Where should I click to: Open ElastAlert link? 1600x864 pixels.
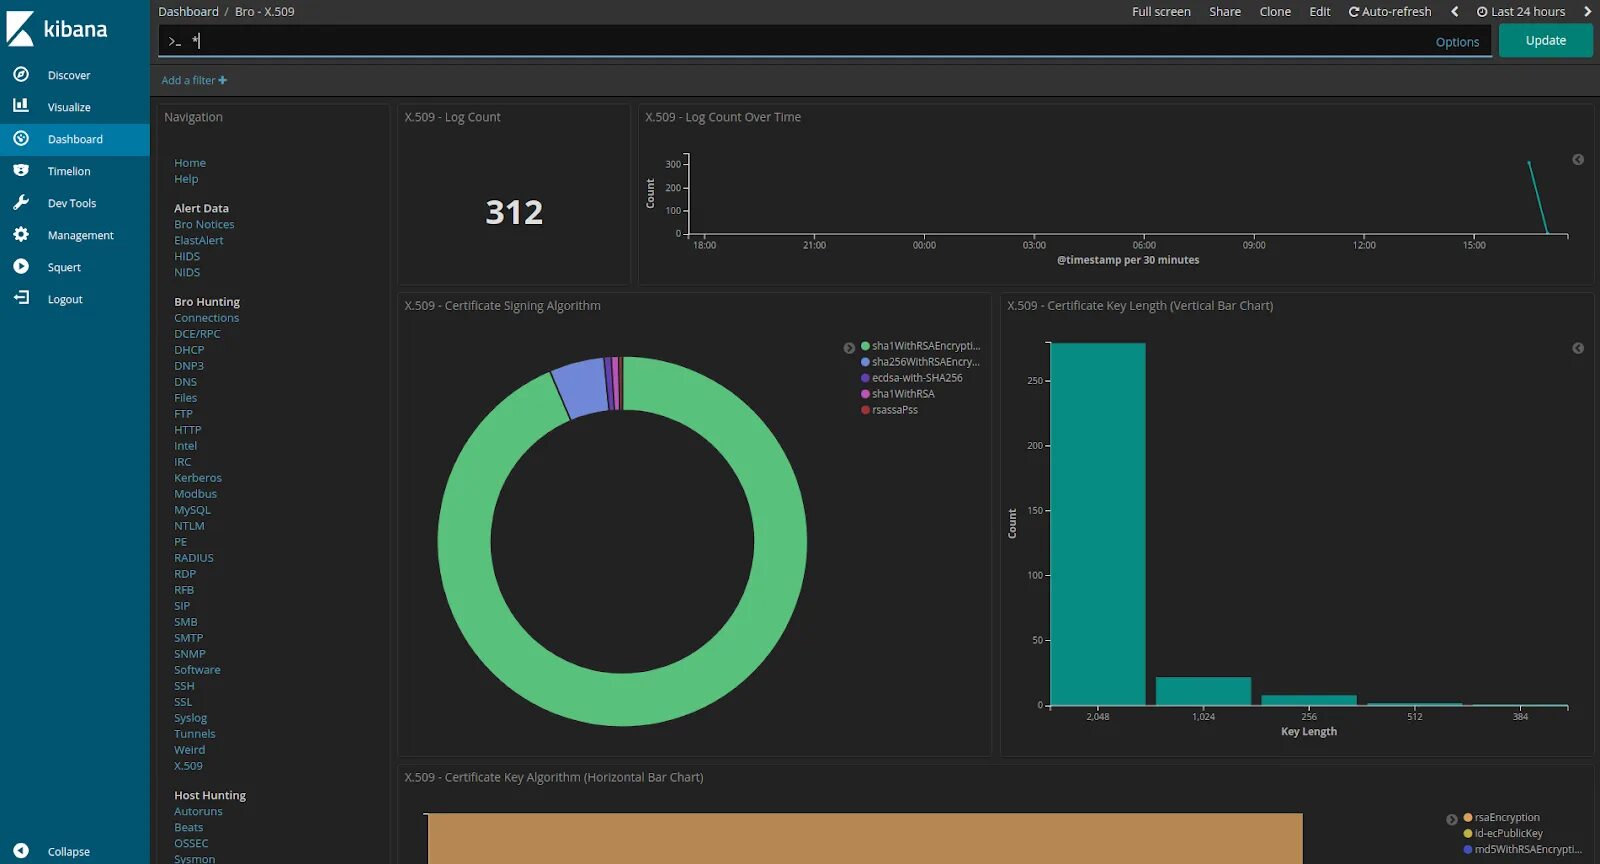[199, 241]
